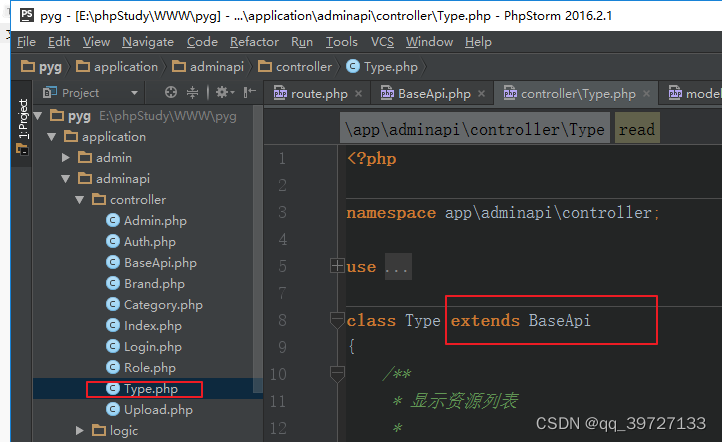Collapse the controller folder in tree
Viewport: 722px width, 442px height.
click(80, 200)
